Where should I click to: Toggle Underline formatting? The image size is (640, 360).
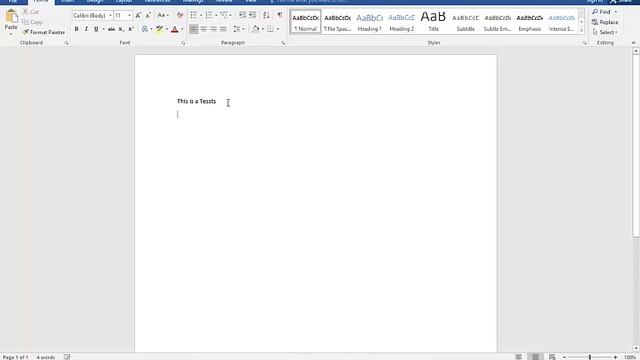pos(96,29)
